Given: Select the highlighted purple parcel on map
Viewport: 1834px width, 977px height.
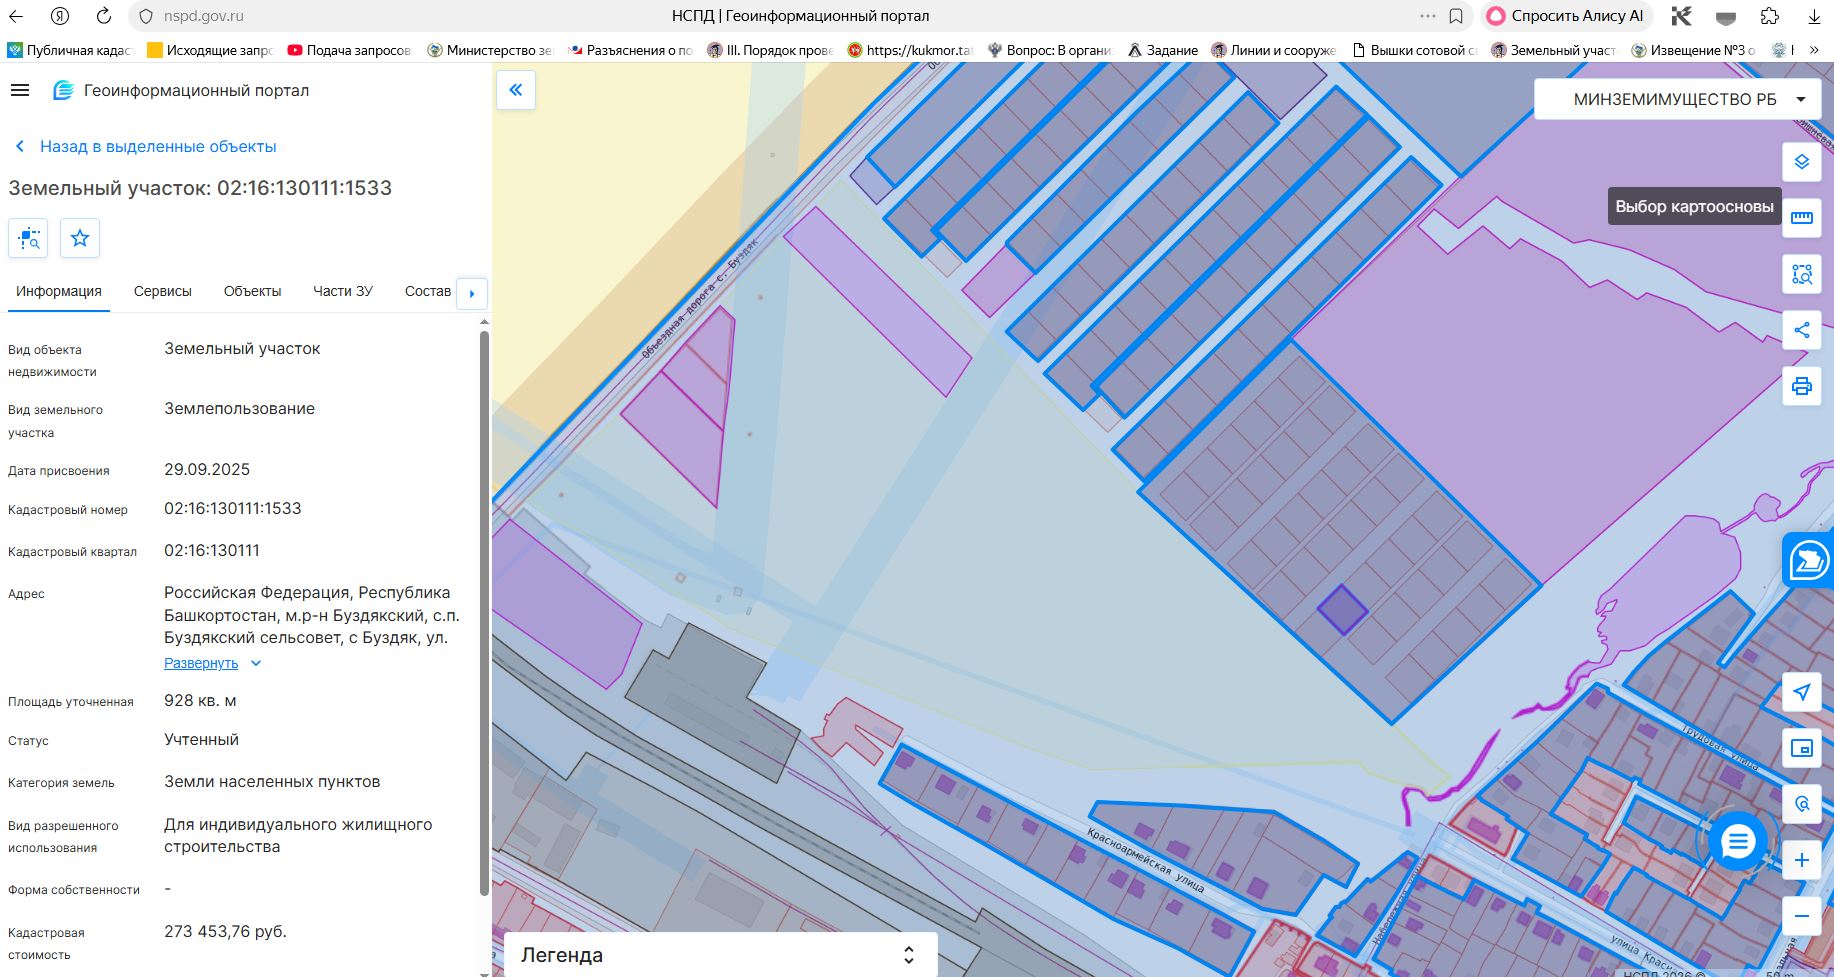Looking at the screenshot, I should point(1342,609).
